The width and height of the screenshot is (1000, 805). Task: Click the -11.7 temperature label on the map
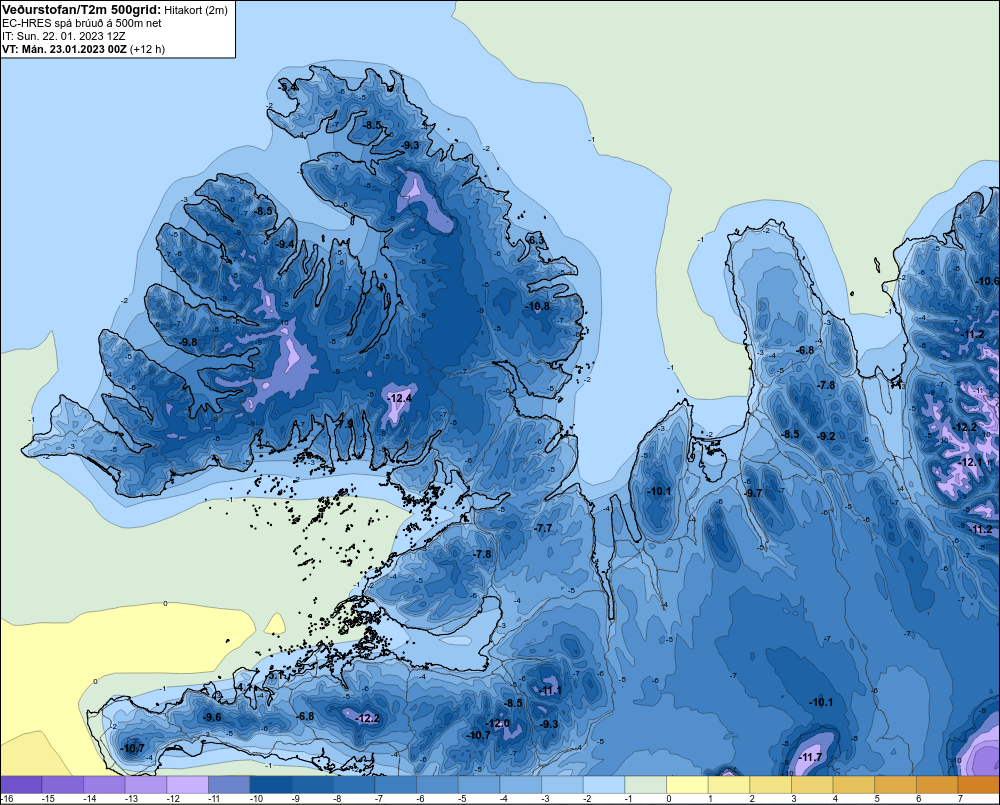point(810,757)
